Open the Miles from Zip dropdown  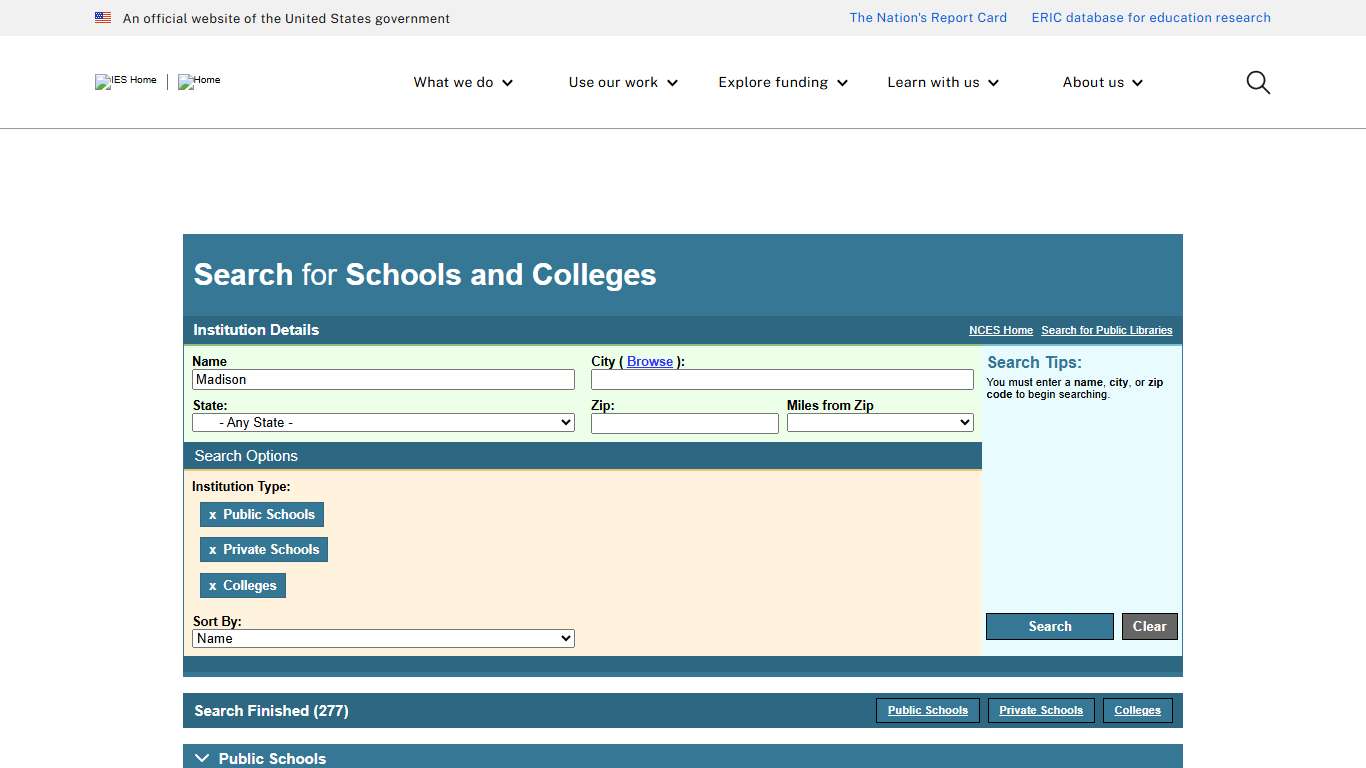[879, 422]
